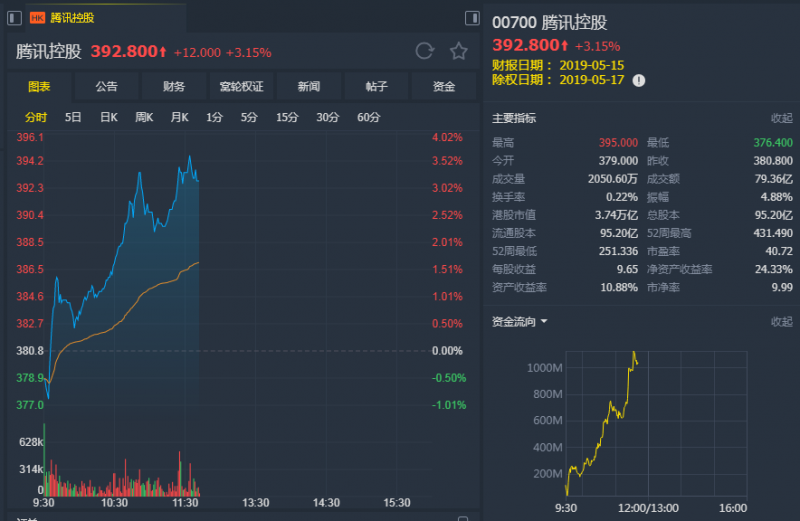Toggle the left sidebar panel icon
The image size is (800, 521).
(14, 18)
